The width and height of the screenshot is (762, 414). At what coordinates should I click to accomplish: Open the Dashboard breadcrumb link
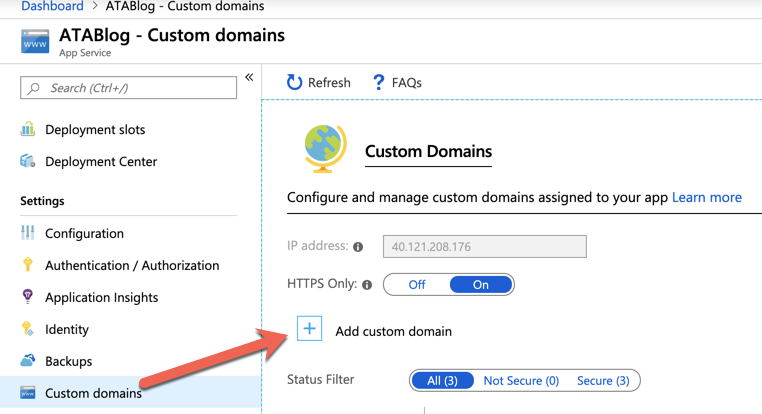point(52,6)
